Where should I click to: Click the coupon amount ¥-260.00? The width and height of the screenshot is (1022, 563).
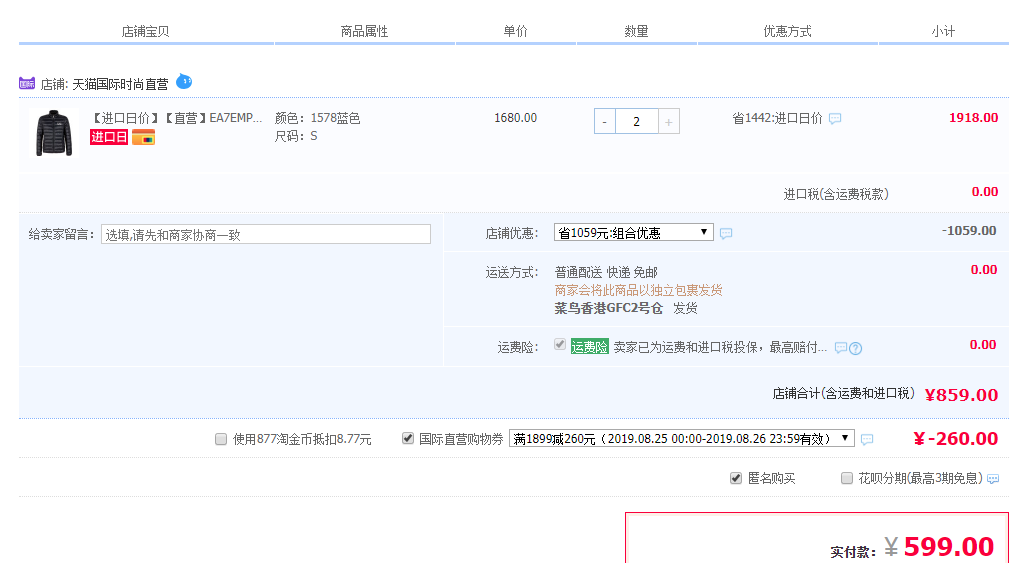coord(956,439)
